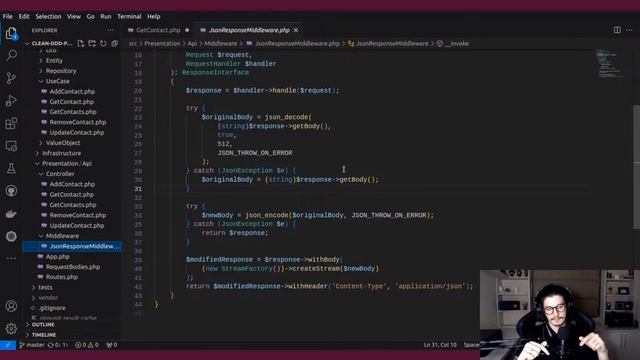Open RemoveContact.php under UseCase

coord(78,122)
